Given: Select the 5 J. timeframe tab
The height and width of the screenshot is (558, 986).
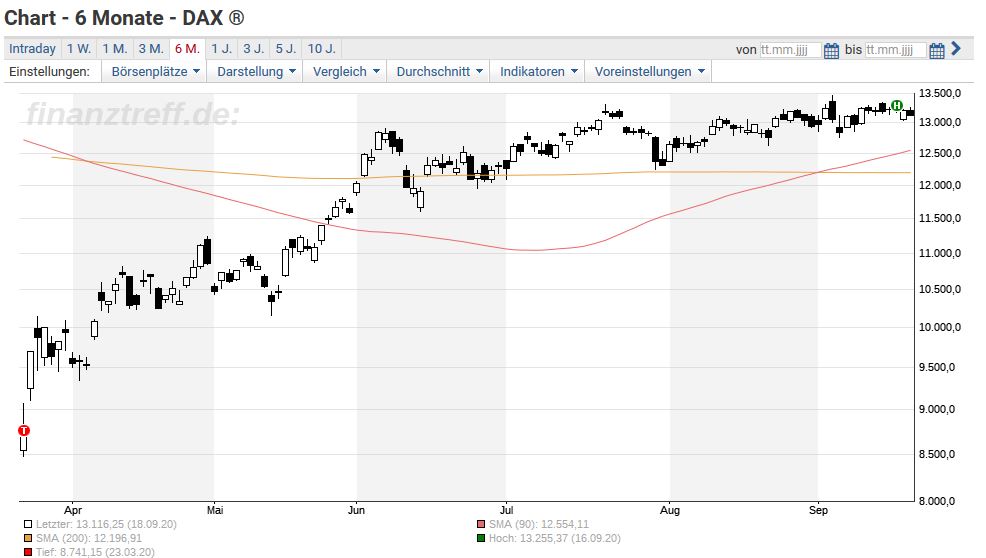Looking at the screenshot, I should point(285,48).
